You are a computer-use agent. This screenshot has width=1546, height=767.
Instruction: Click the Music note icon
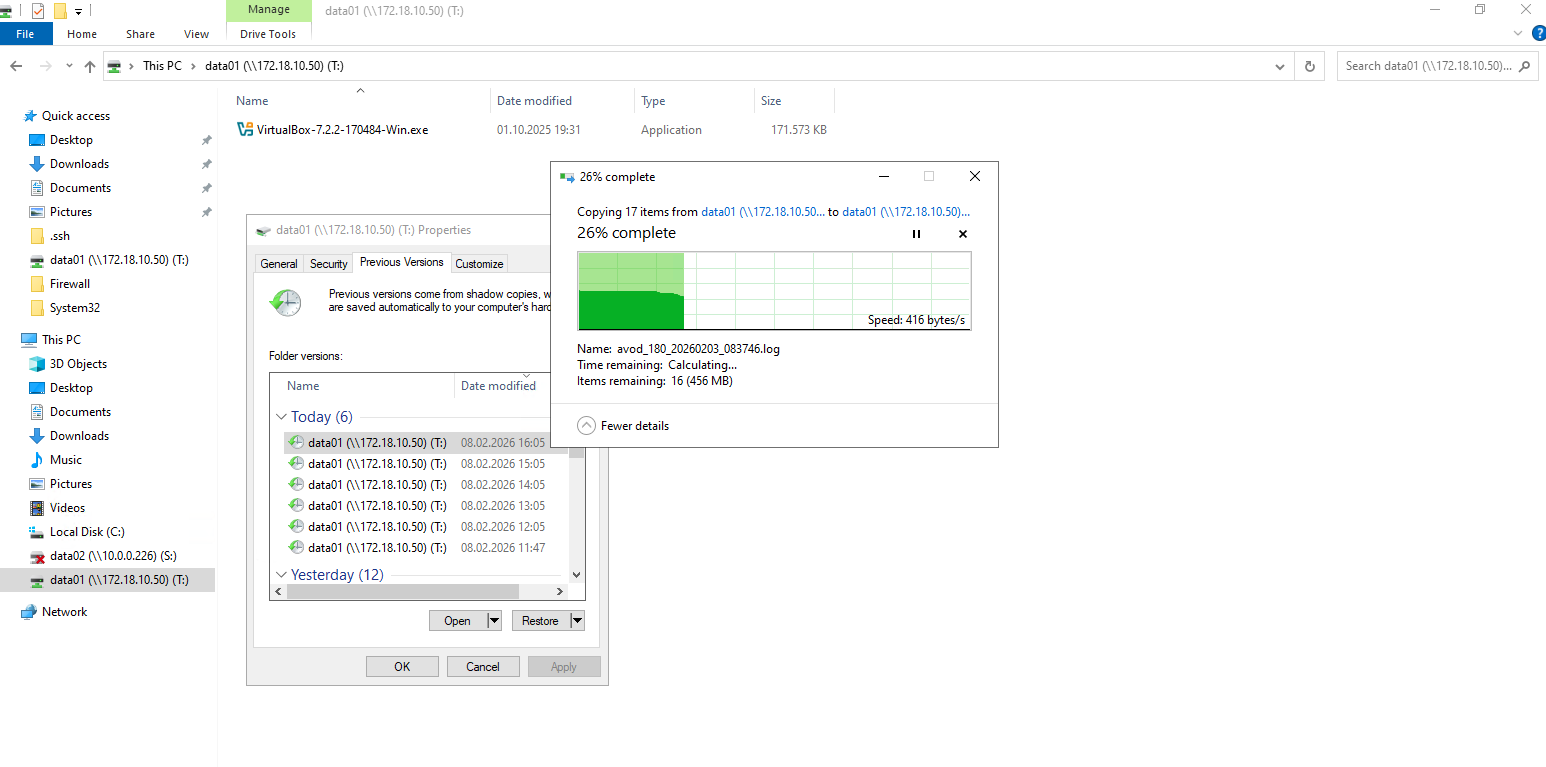(37, 460)
